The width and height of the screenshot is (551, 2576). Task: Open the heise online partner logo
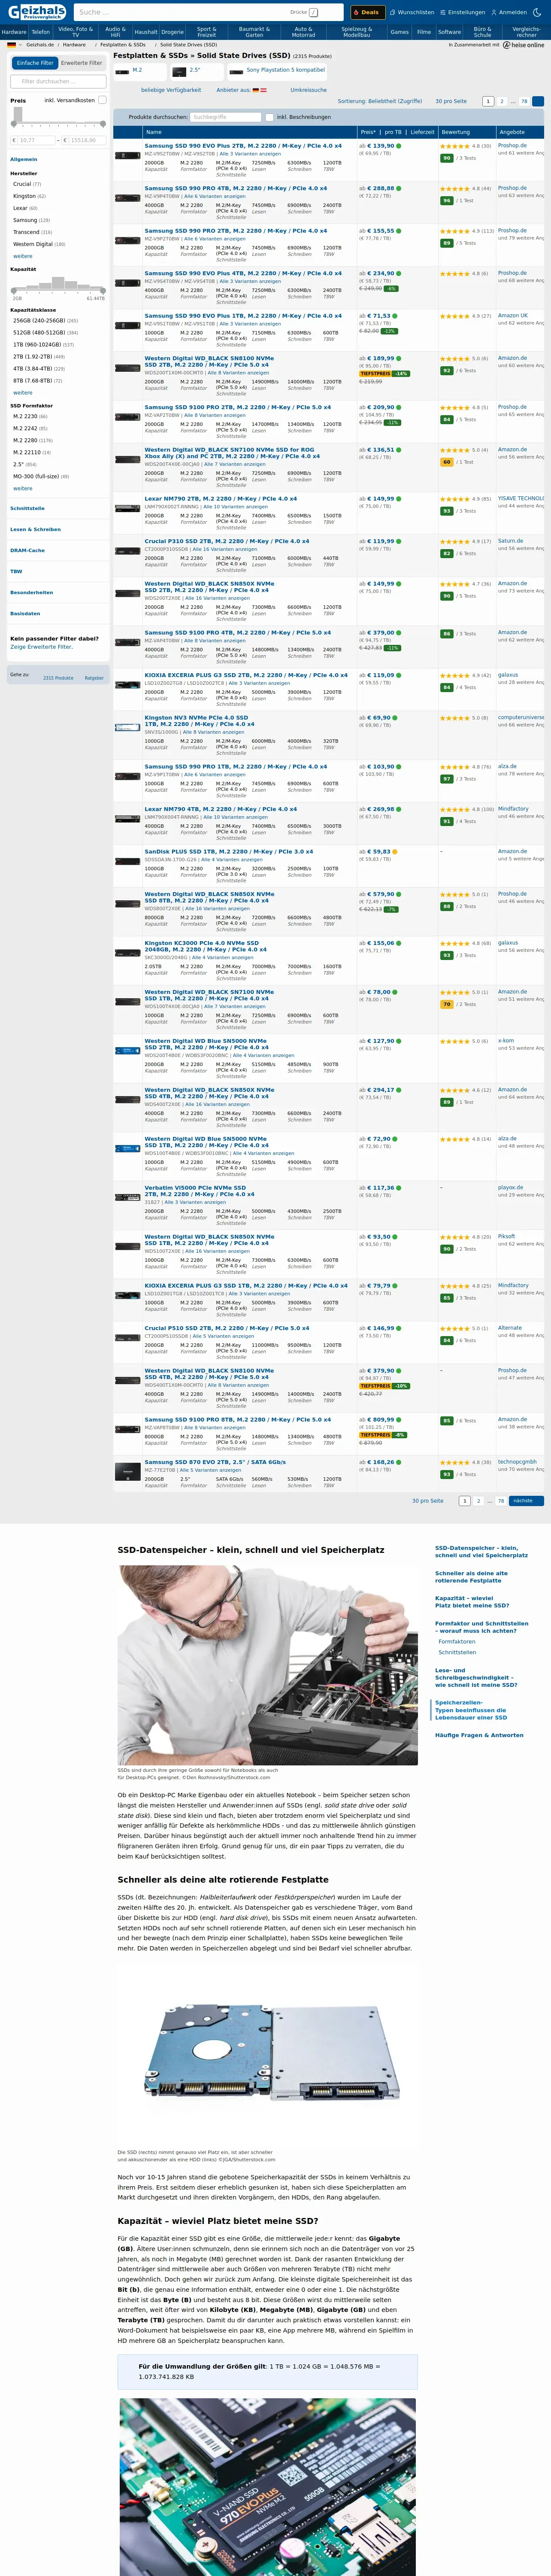[523, 45]
